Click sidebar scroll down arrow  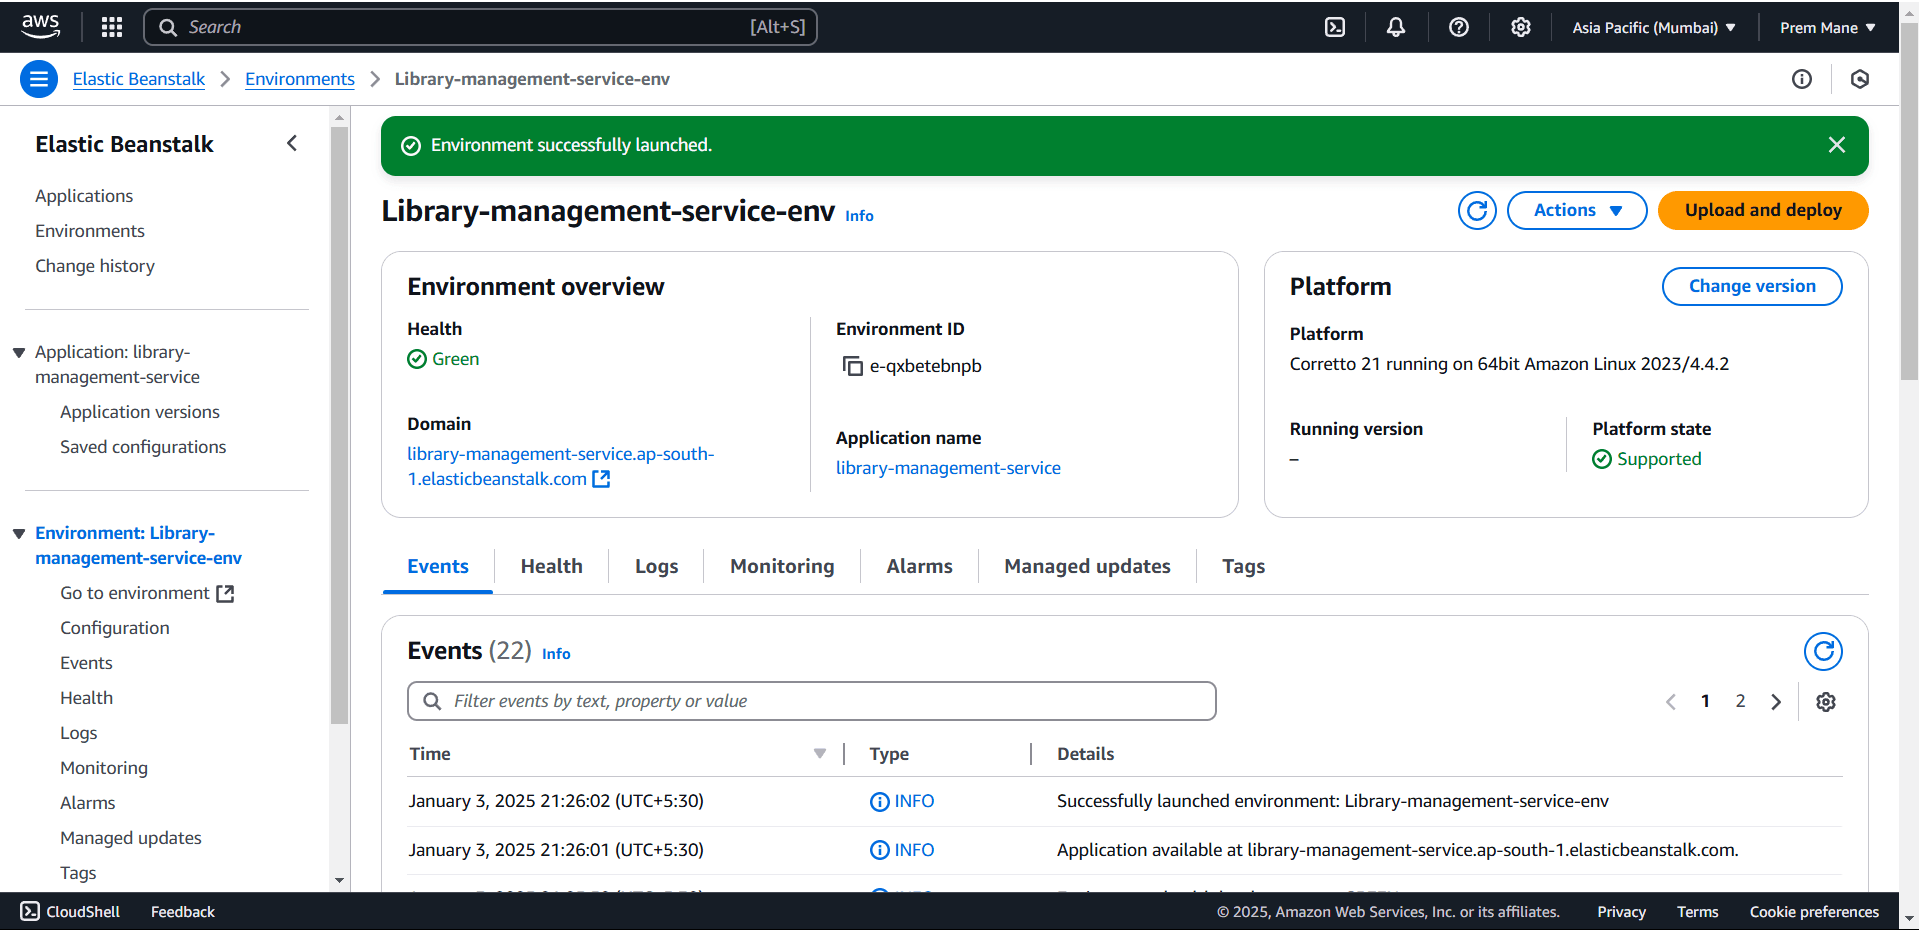339,881
